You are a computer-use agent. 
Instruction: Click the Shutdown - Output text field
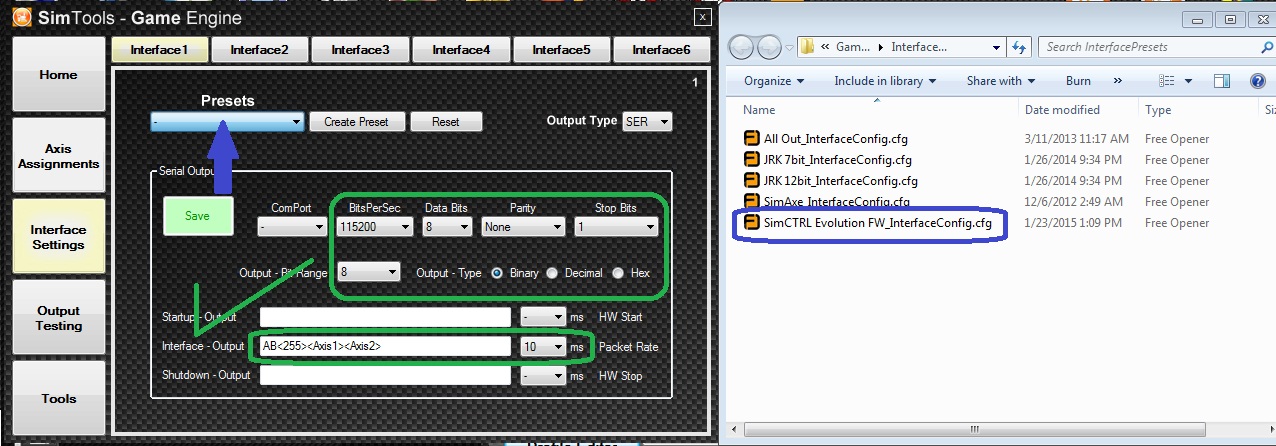click(x=385, y=376)
